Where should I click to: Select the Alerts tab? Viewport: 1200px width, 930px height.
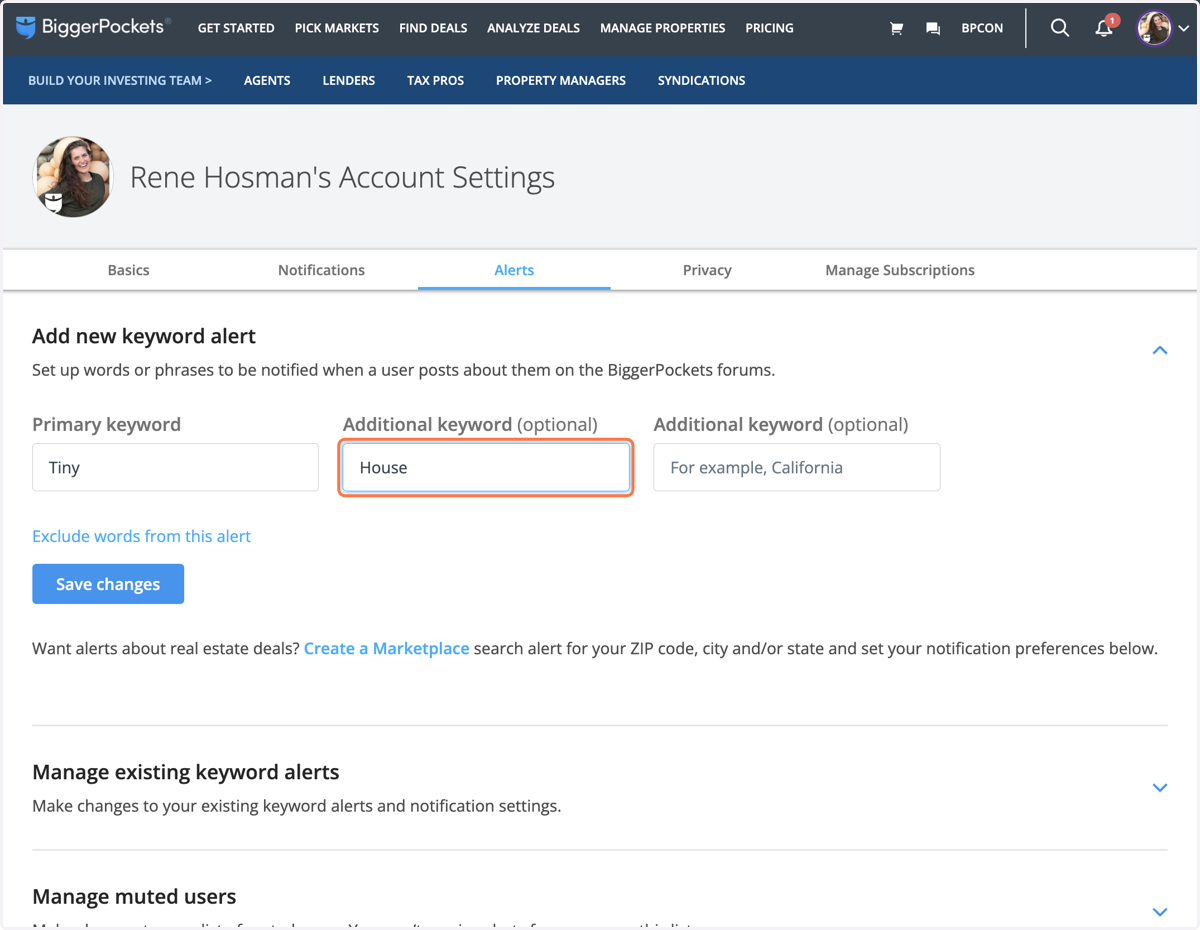coord(514,270)
